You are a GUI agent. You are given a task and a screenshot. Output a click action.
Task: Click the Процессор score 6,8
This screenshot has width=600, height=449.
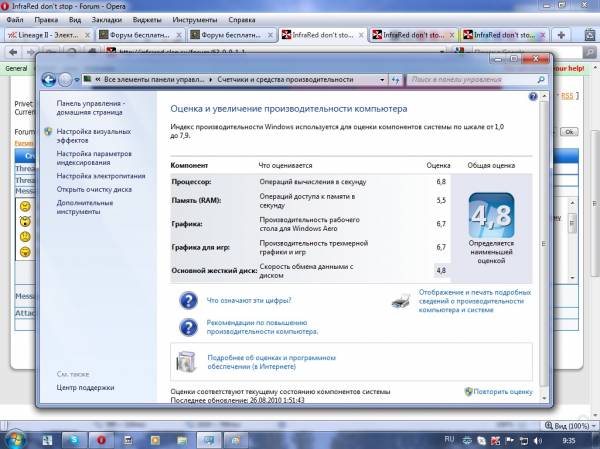pos(441,182)
